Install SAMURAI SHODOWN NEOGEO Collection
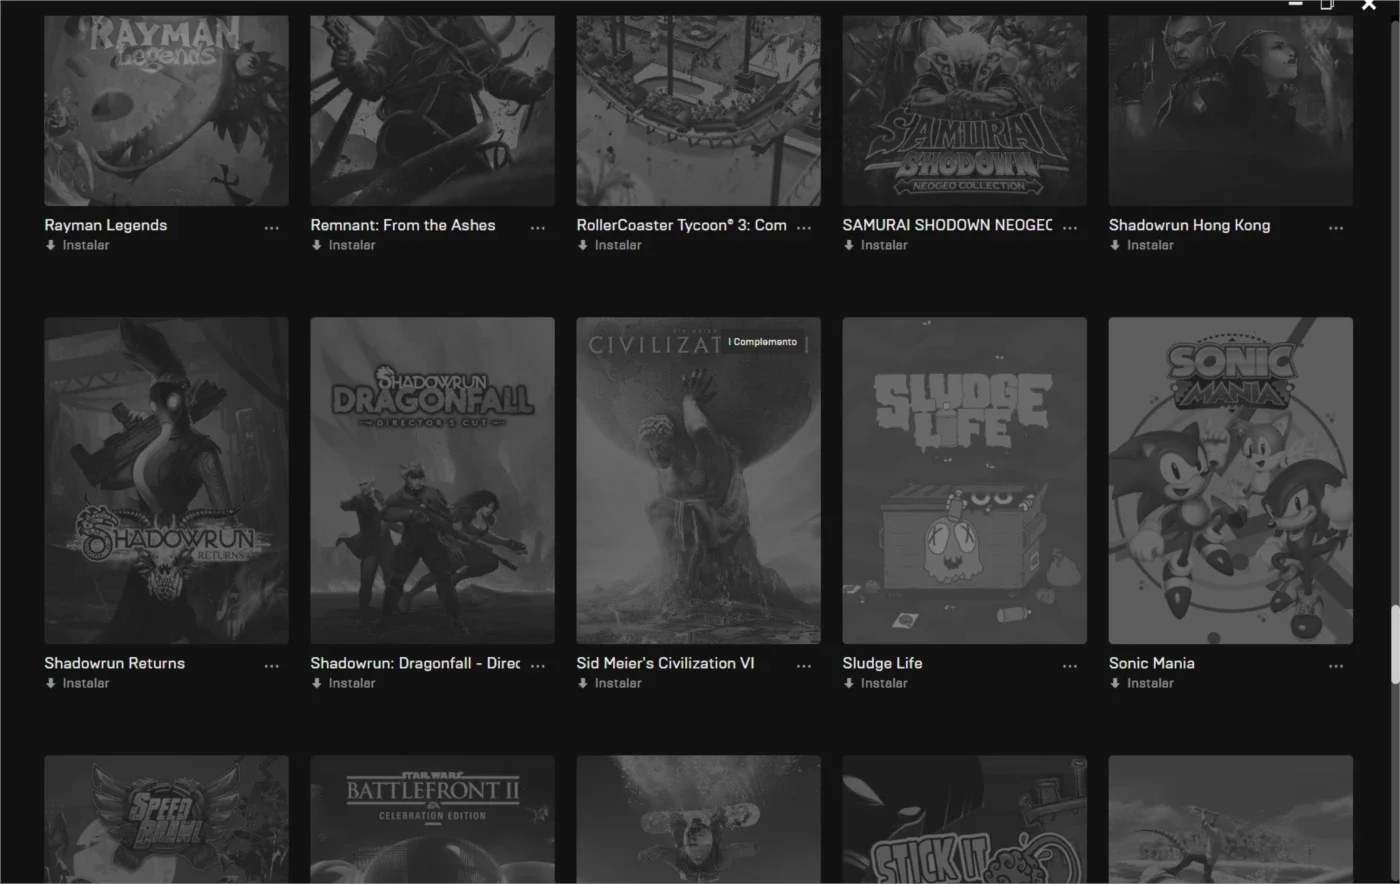 [x=875, y=245]
